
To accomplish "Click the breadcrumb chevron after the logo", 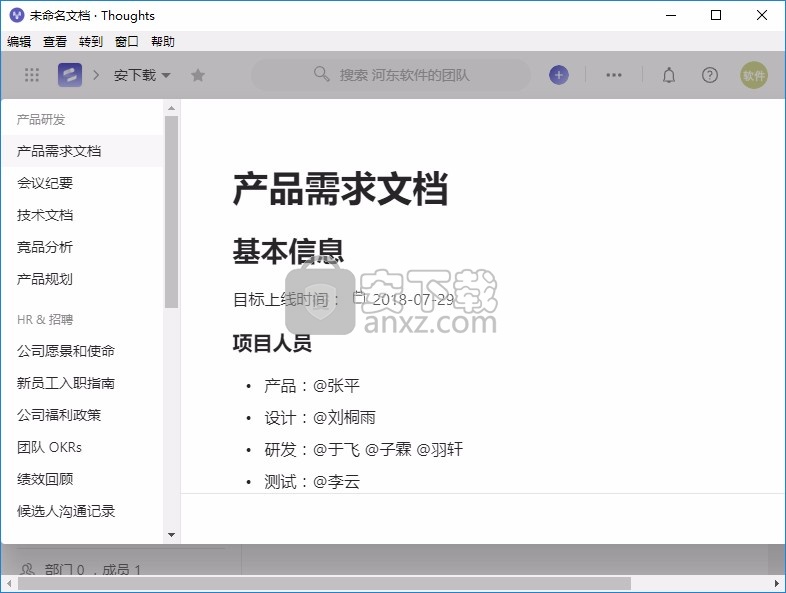I will click(x=96, y=75).
